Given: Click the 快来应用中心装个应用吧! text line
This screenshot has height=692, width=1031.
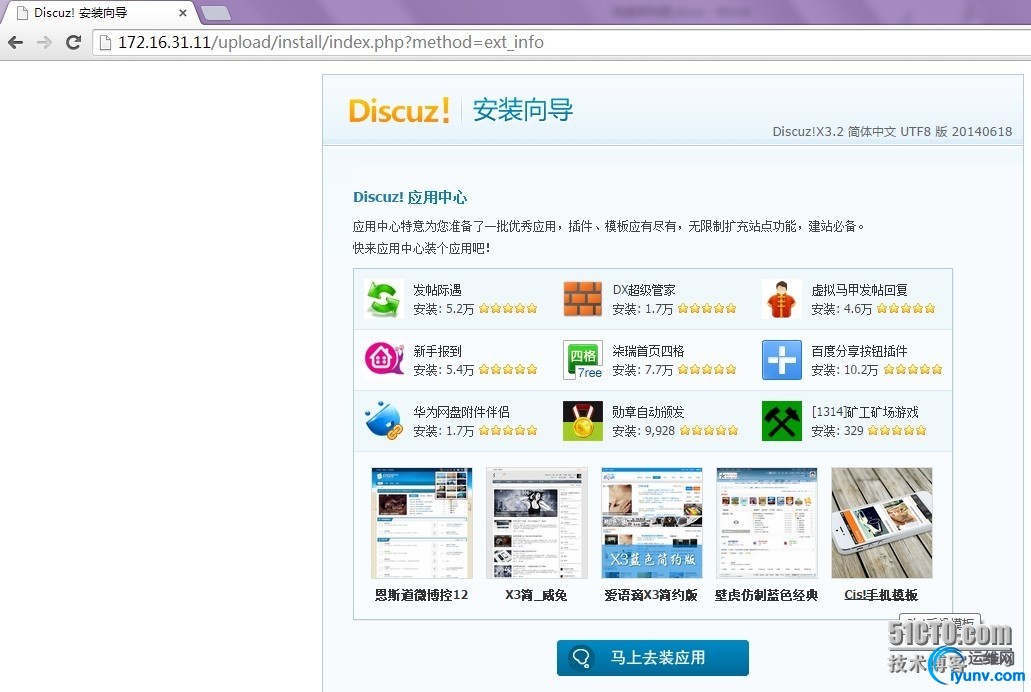Looking at the screenshot, I should tap(421, 248).
